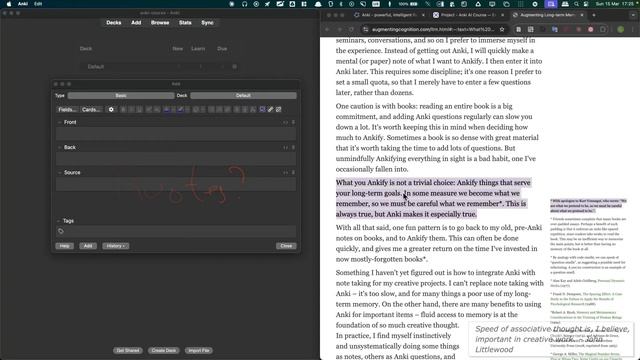Viewport: 640px width, 360px height.
Task: Click into the Source field input
Action: point(176,184)
